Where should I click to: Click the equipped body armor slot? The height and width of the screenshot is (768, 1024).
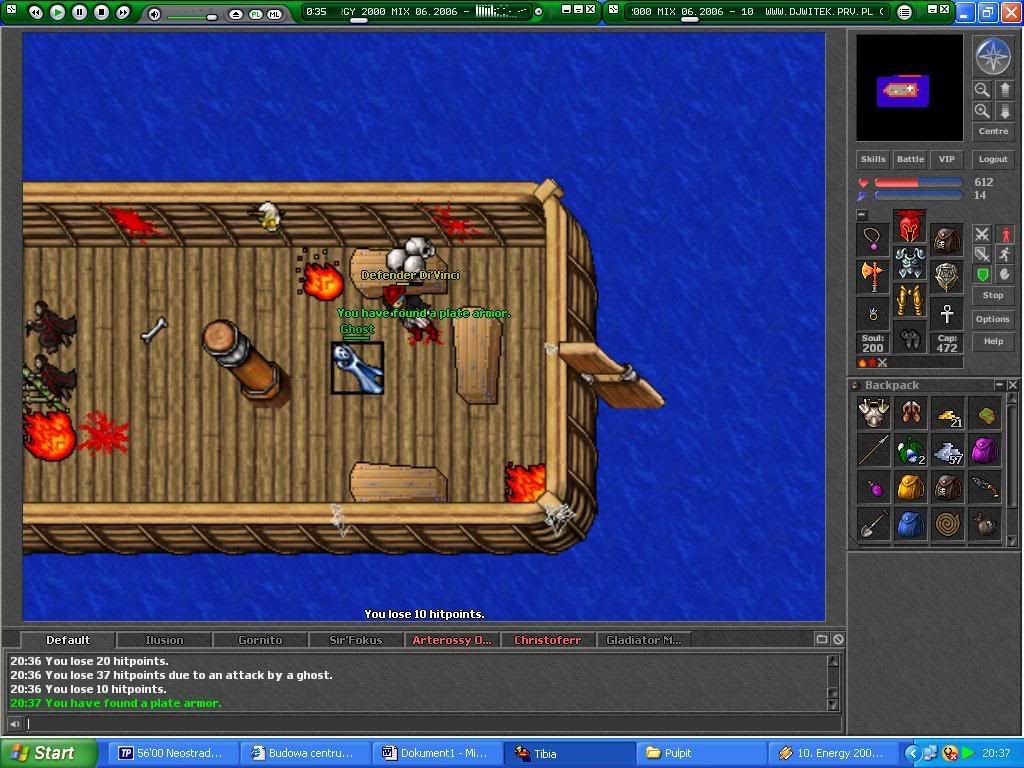(910, 263)
